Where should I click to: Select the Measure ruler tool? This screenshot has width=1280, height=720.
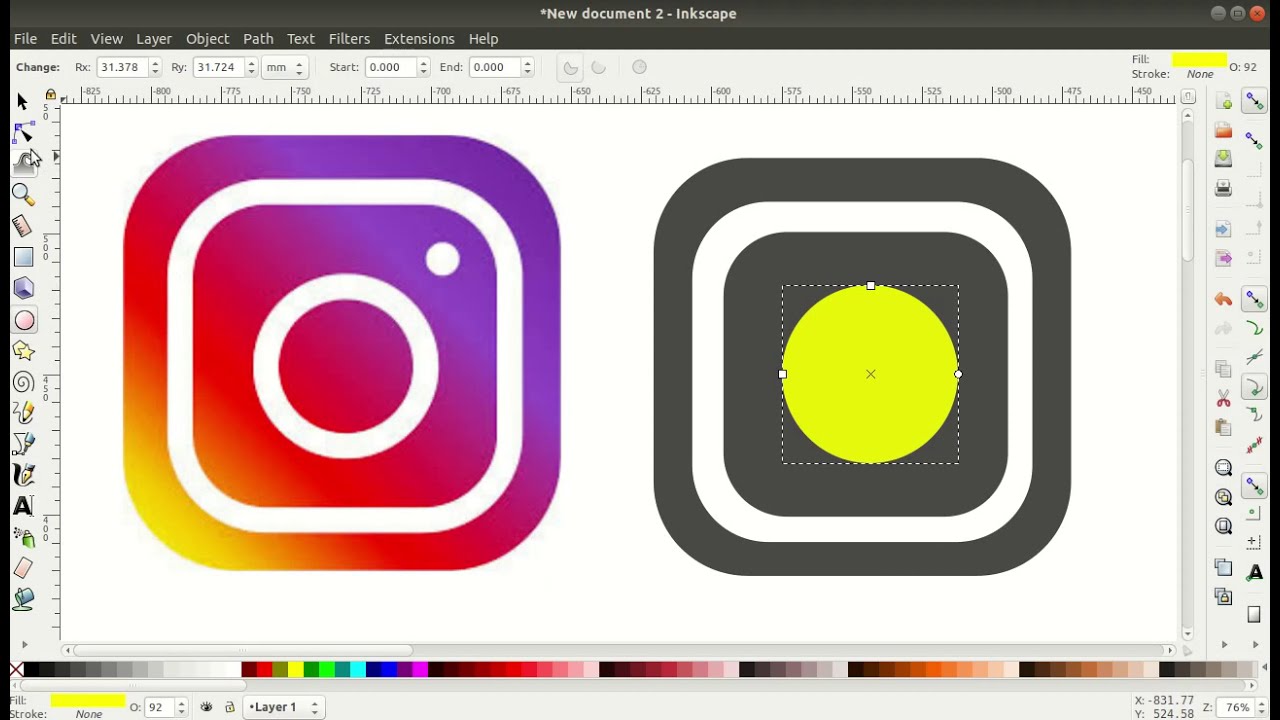click(23, 226)
